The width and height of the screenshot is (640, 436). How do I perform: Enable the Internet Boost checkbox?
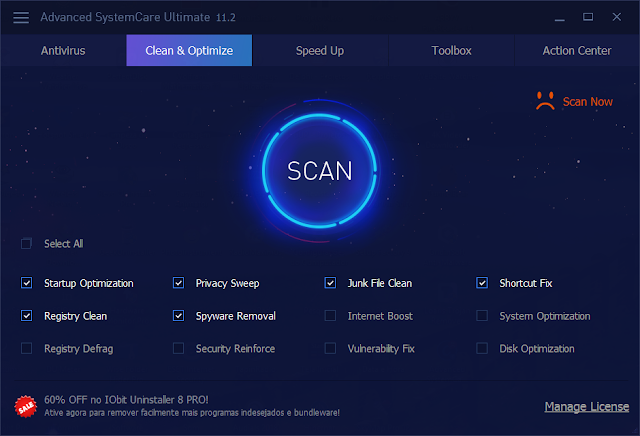tap(330, 316)
